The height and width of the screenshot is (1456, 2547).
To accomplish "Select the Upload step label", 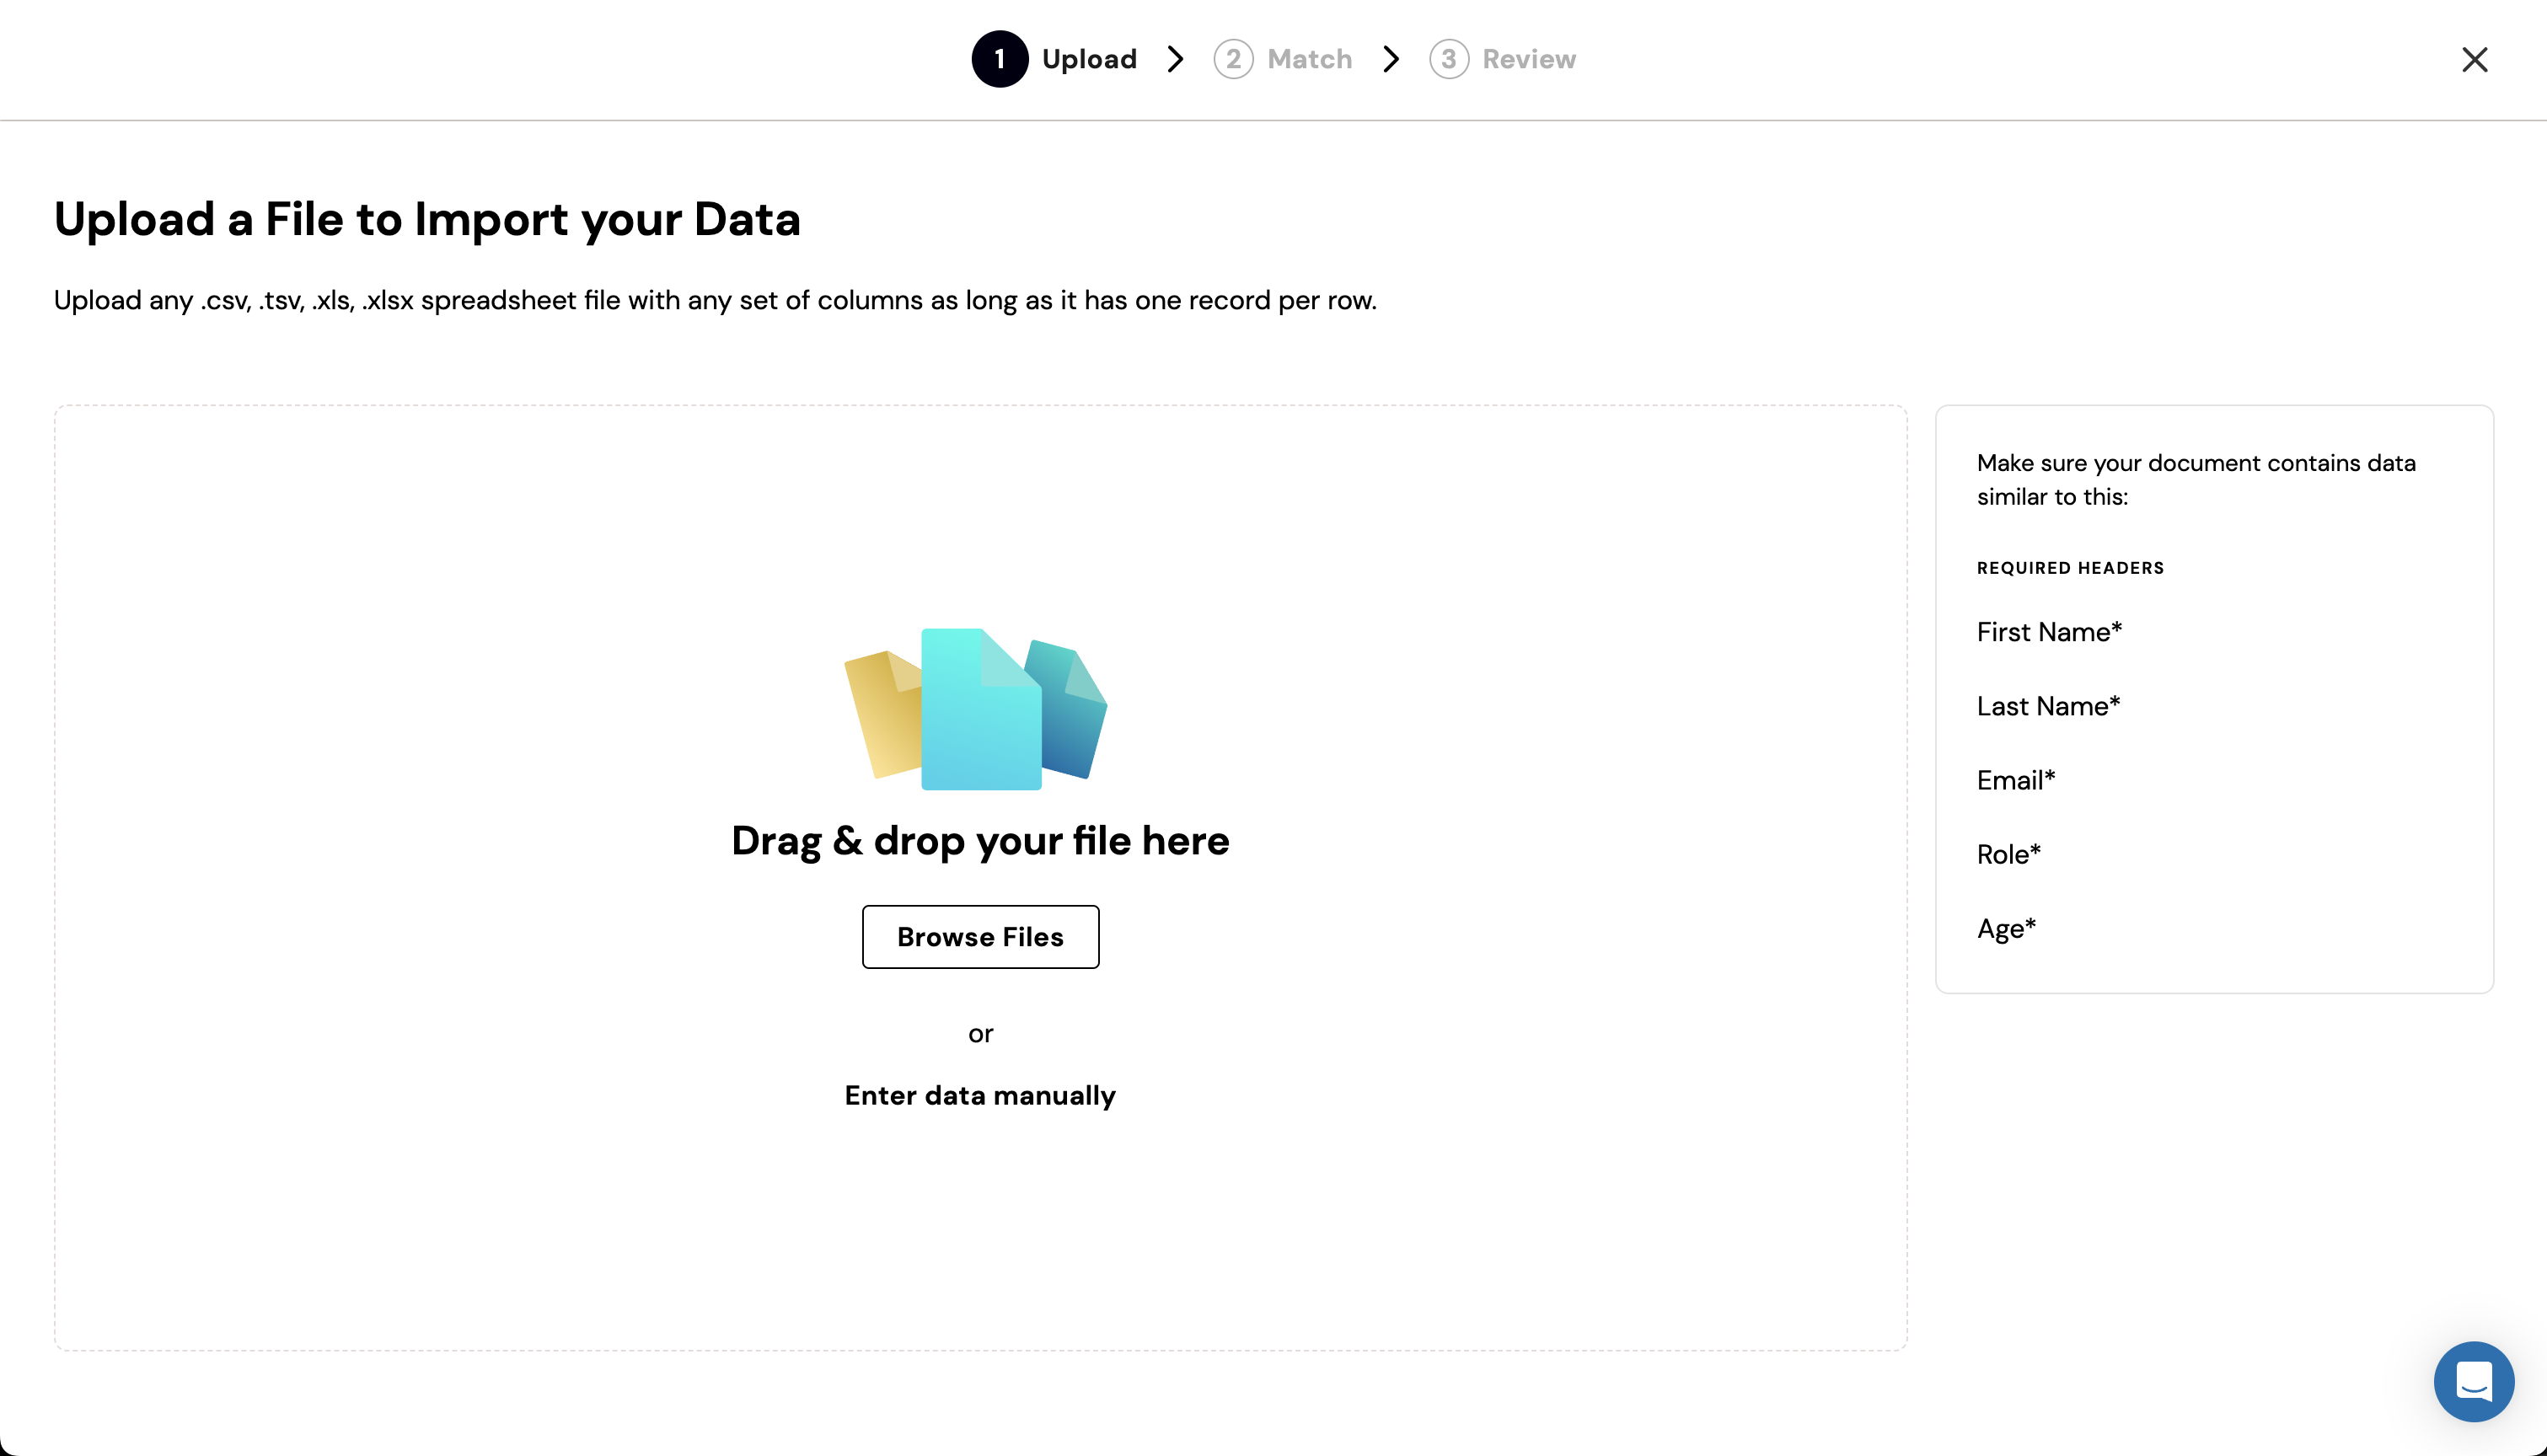I will [x=1088, y=59].
